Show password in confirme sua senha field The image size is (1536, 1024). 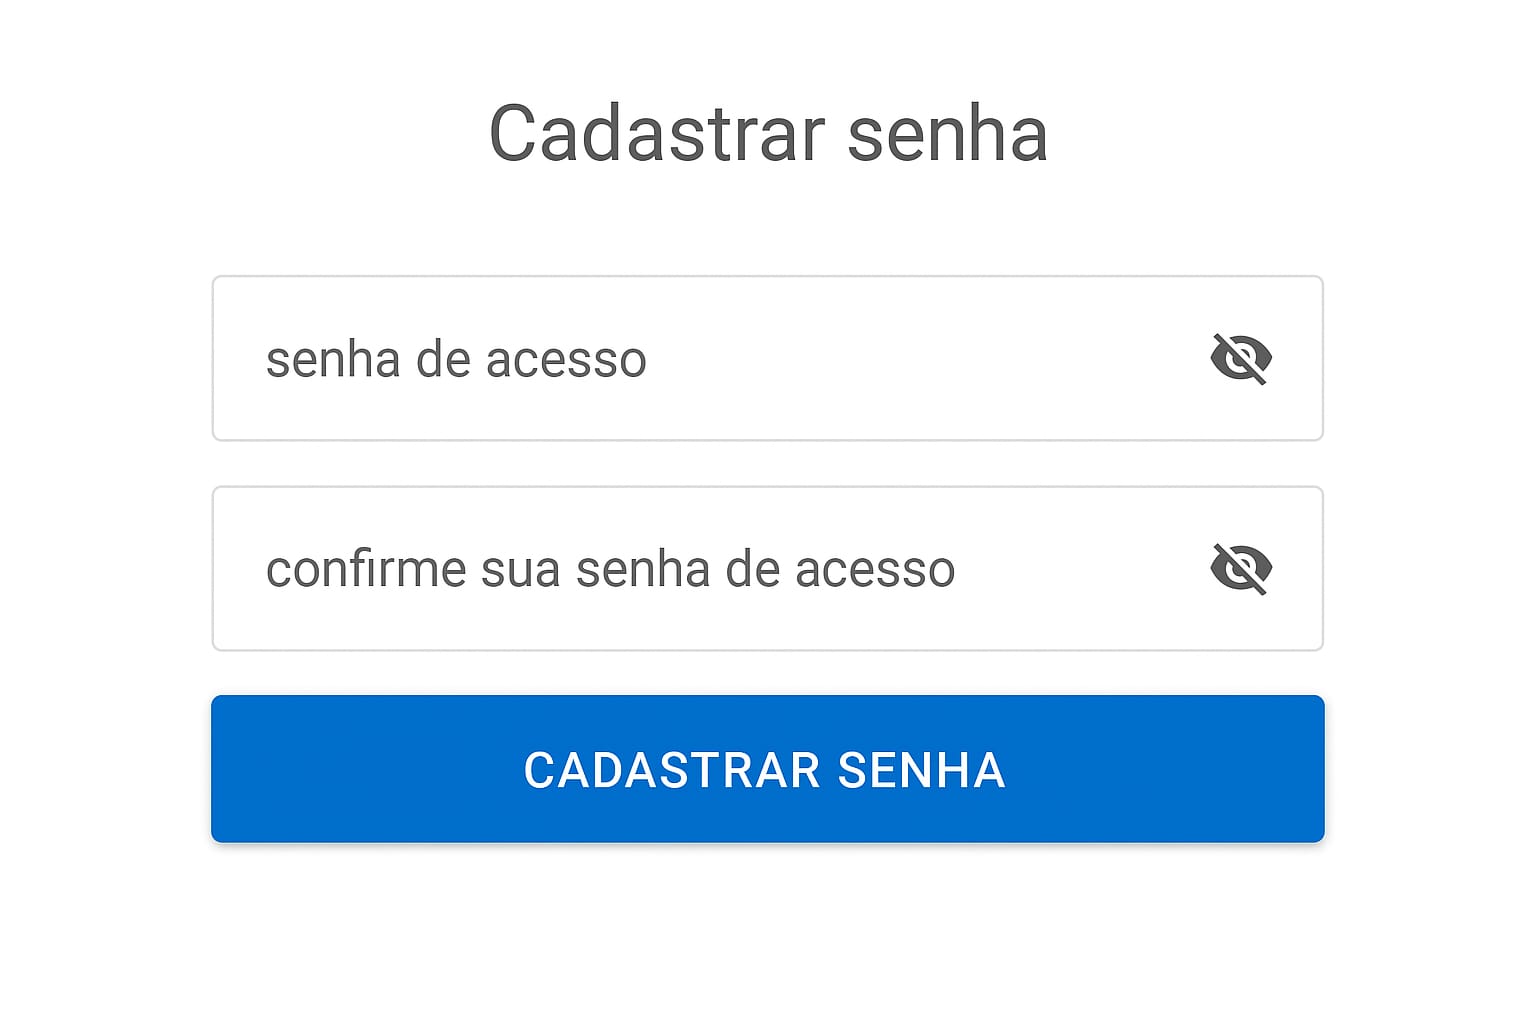point(1240,568)
